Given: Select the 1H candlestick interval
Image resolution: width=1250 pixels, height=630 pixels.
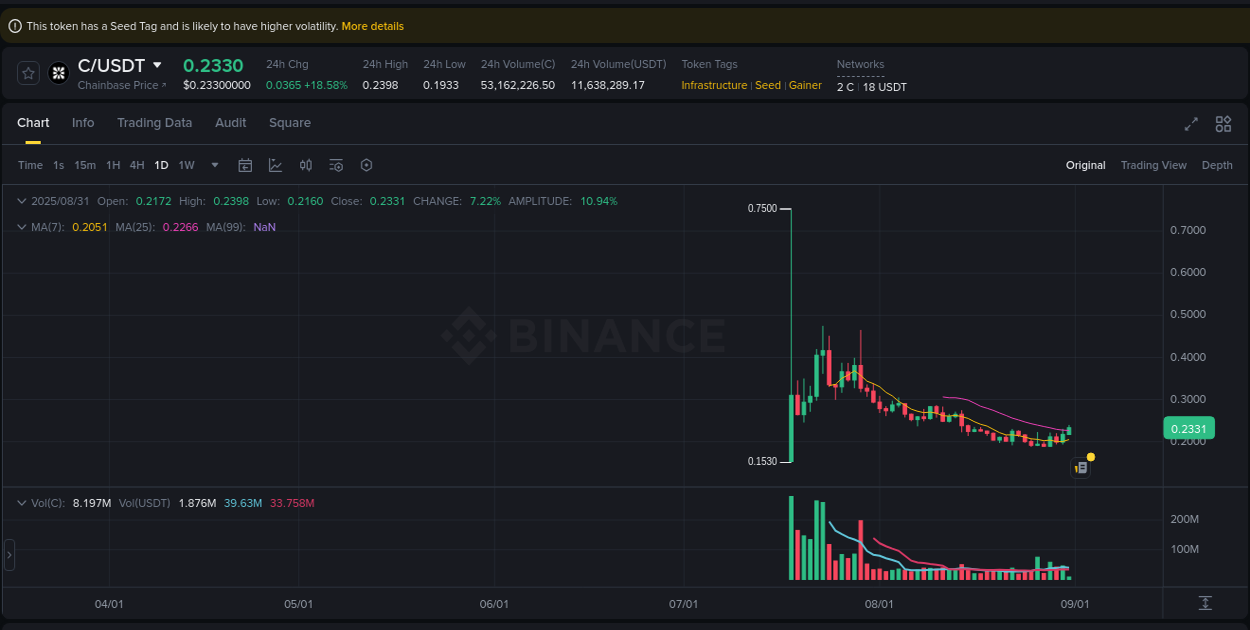Looking at the screenshot, I should [113, 165].
